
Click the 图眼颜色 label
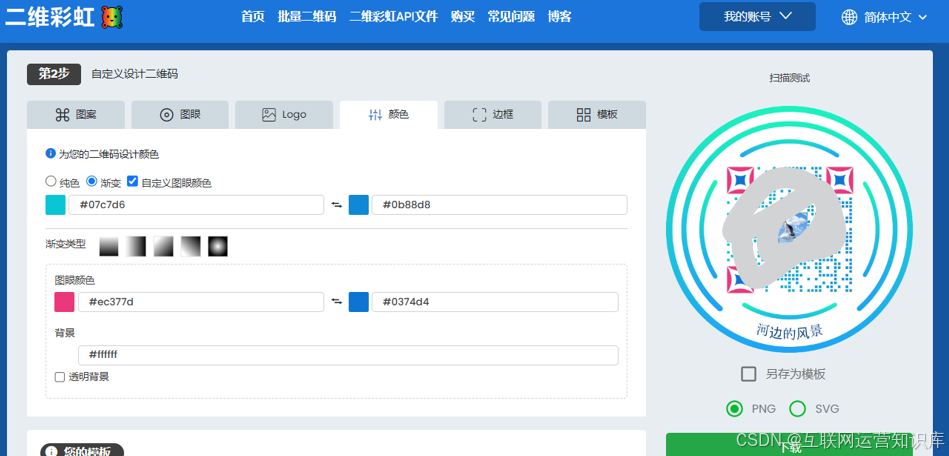(74, 280)
